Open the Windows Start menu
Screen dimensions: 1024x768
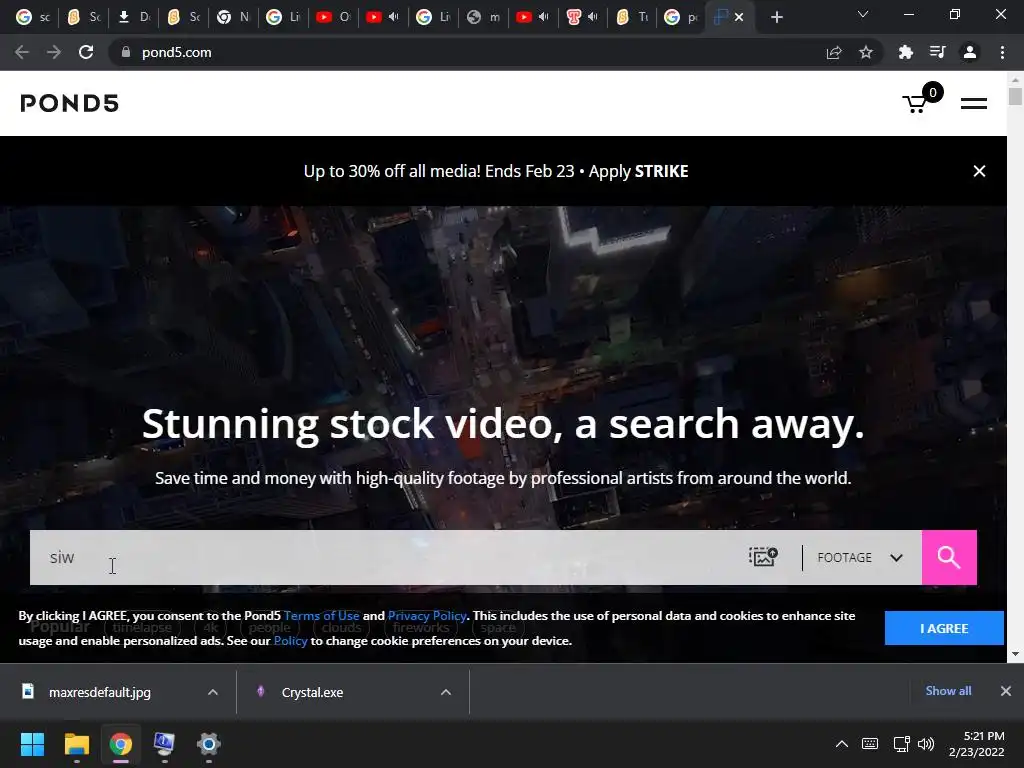[32, 744]
